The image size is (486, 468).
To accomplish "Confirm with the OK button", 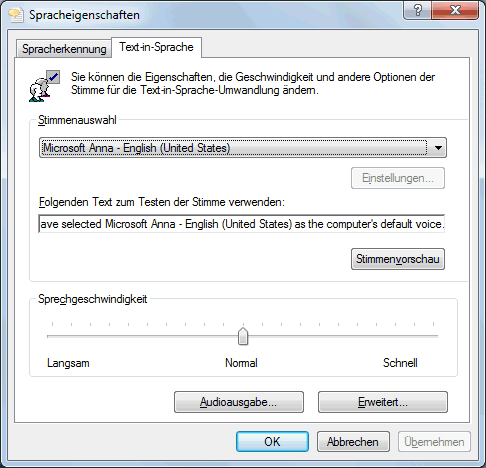I will pos(272,442).
